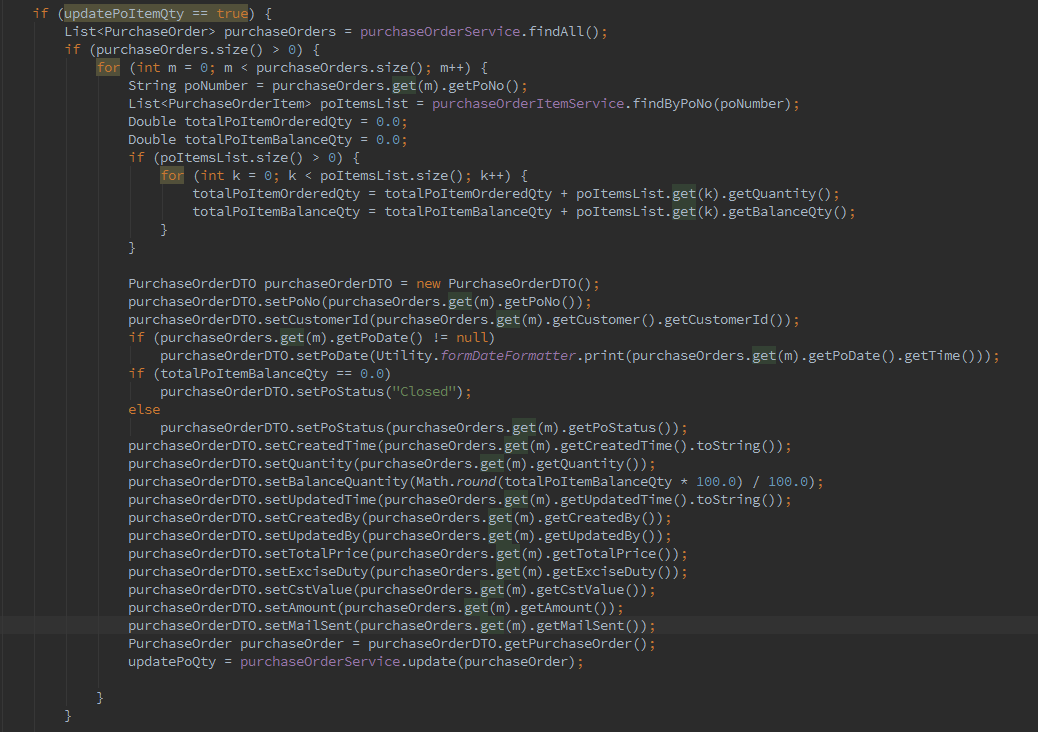
Task: Click setUpdatedBy method call
Action: pyautogui.click(x=312, y=535)
